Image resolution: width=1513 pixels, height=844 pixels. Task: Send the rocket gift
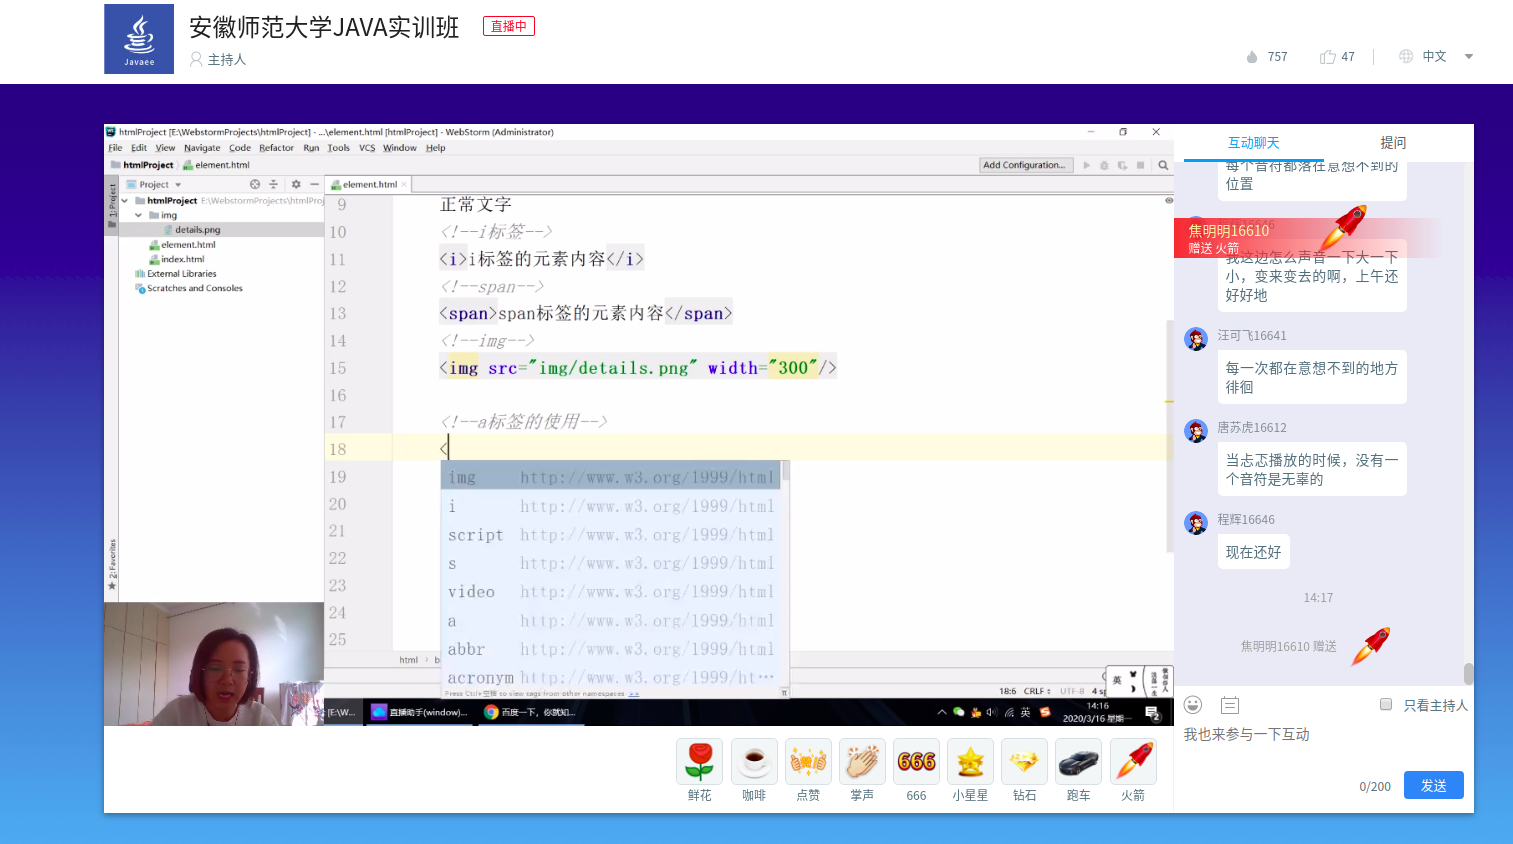[x=1133, y=762]
